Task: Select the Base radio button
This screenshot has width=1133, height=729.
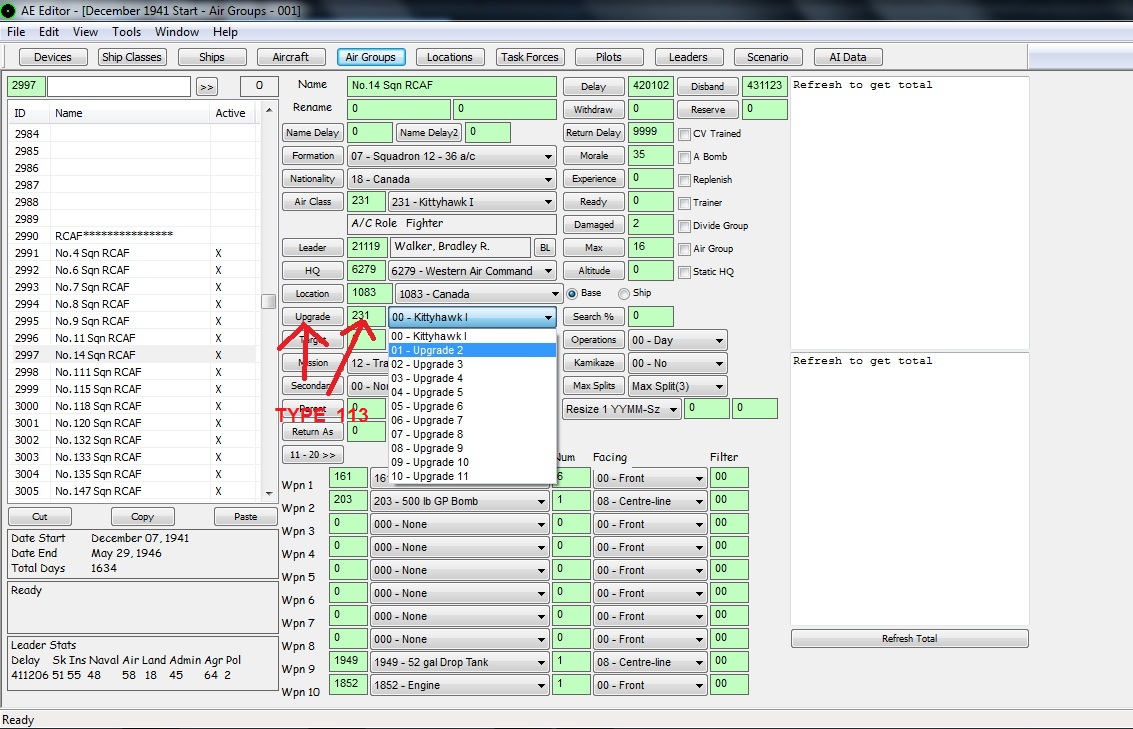Action: pos(572,293)
